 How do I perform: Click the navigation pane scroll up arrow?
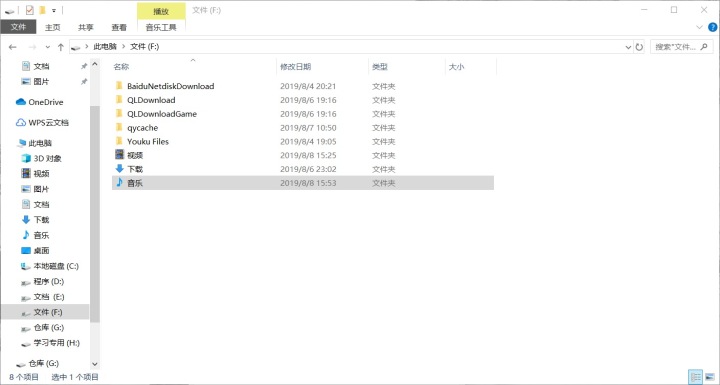point(95,64)
